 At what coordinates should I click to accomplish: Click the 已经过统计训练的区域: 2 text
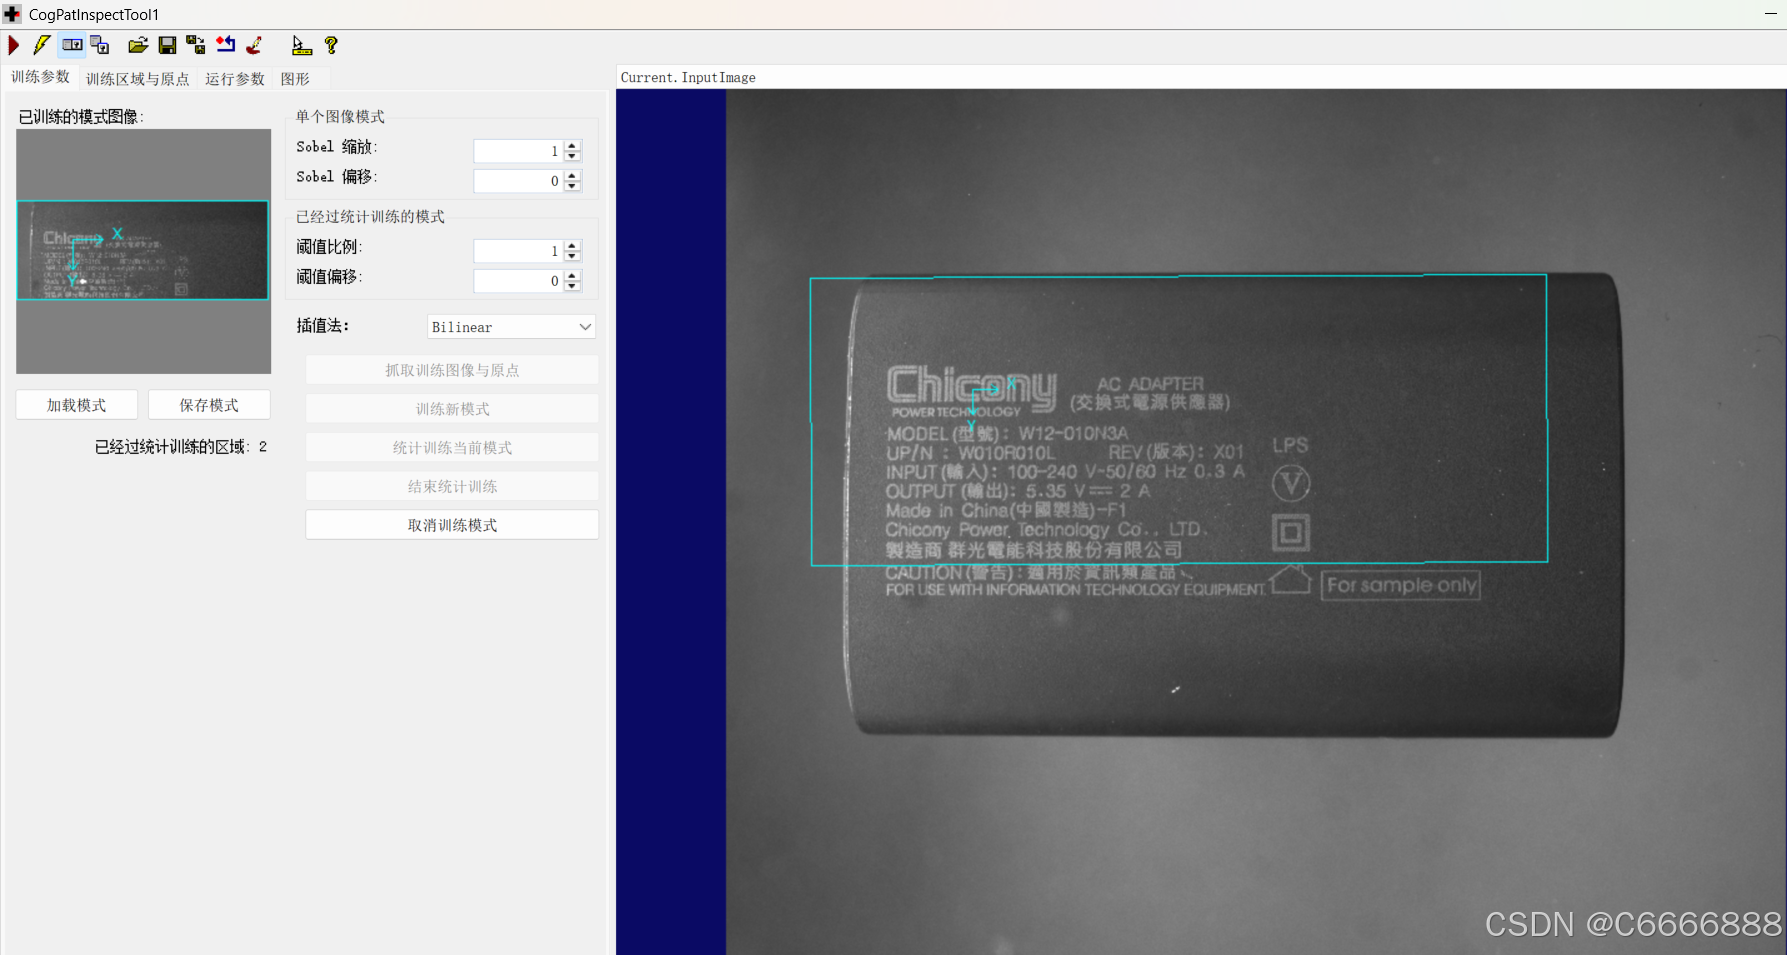click(x=181, y=447)
